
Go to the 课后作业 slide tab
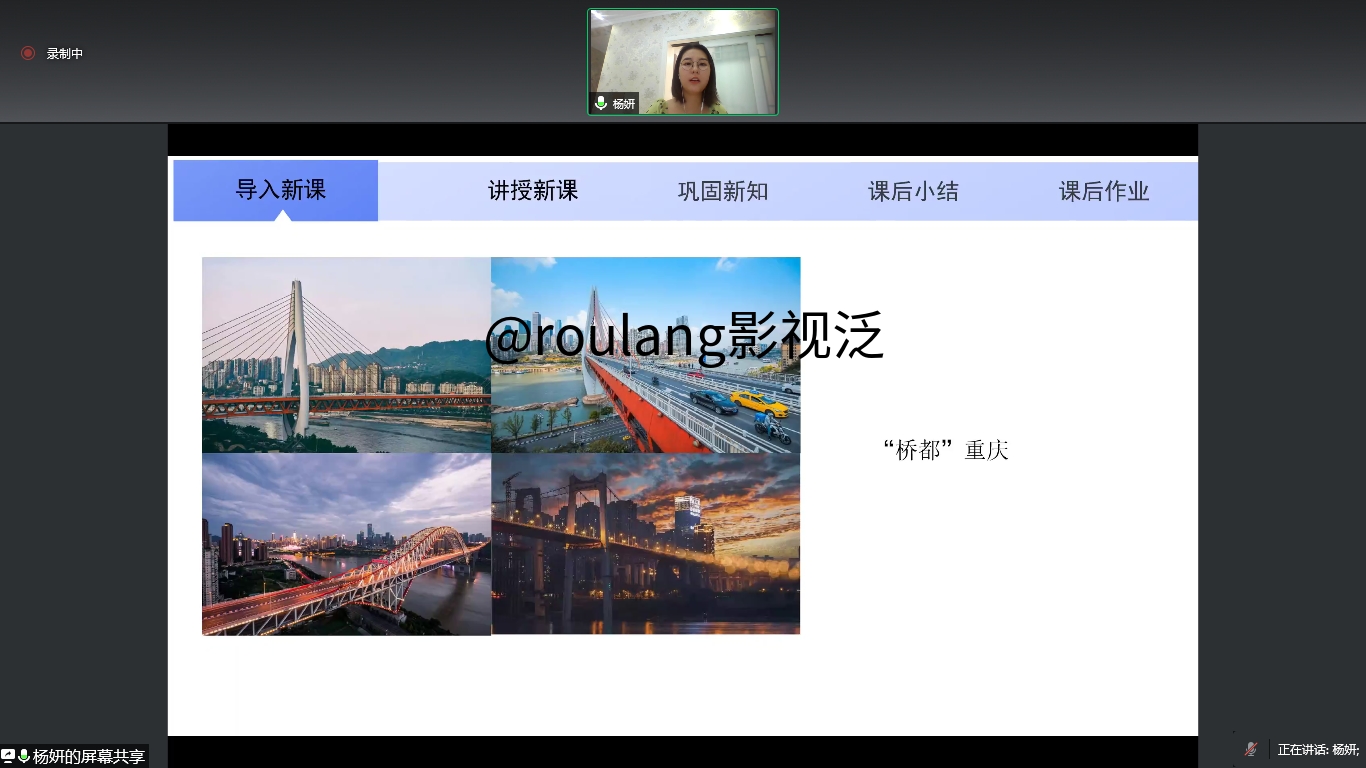(1104, 192)
